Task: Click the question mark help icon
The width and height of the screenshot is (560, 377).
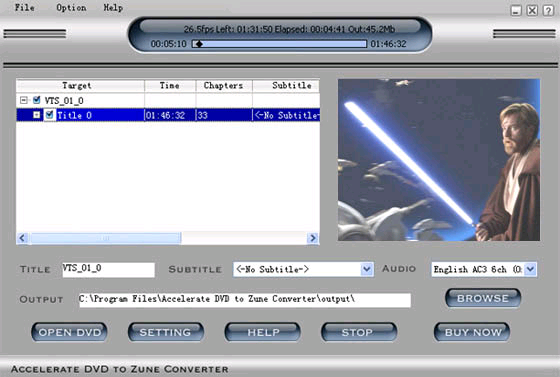Action: pyautogui.click(x=548, y=10)
